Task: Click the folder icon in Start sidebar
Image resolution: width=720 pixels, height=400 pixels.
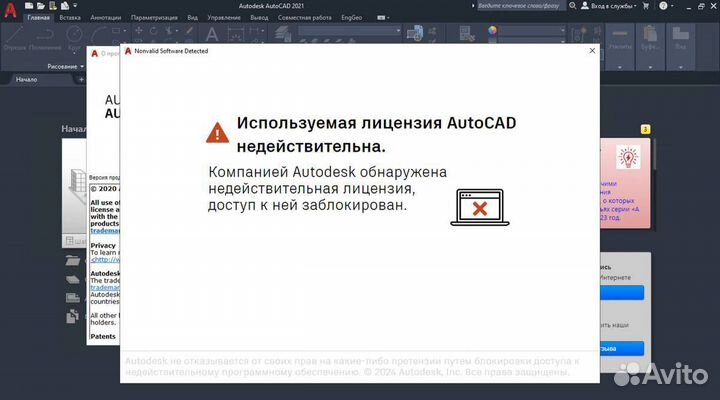Action: click(72, 261)
